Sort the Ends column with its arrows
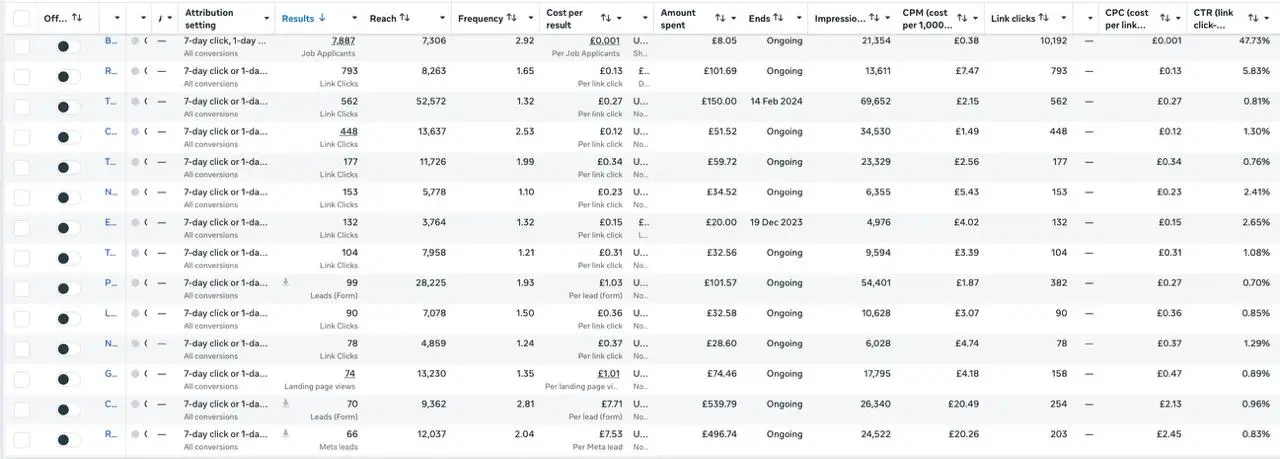This screenshot has width=1280, height=459. pos(779,18)
